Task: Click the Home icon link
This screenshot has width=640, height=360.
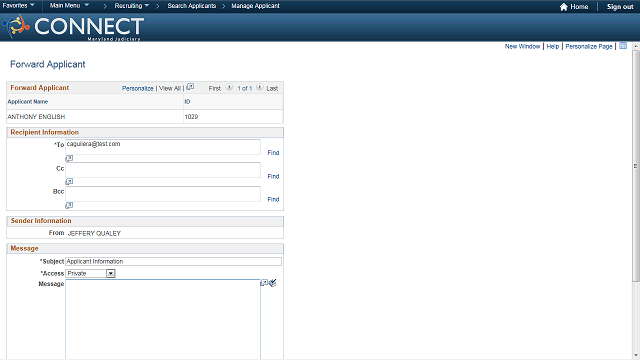Action: (x=574, y=7)
